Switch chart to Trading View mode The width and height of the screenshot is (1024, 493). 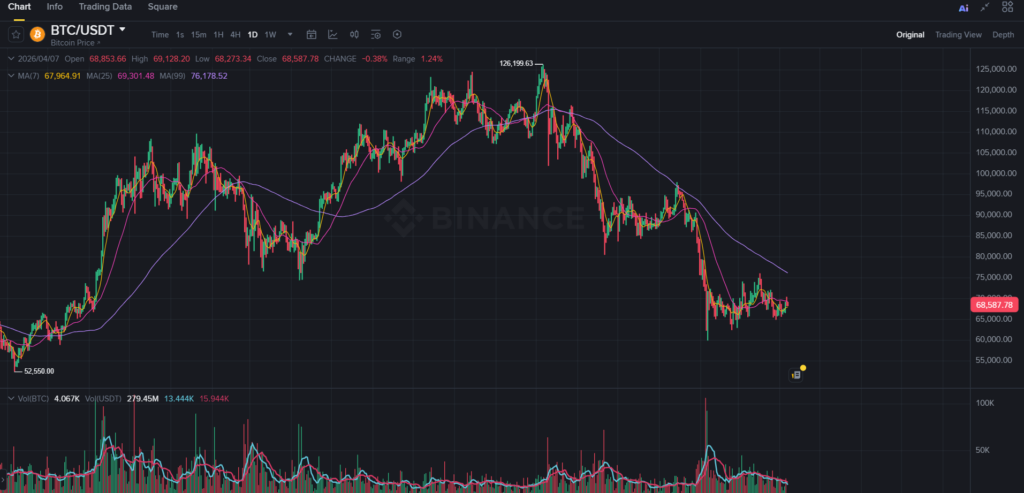[958, 34]
